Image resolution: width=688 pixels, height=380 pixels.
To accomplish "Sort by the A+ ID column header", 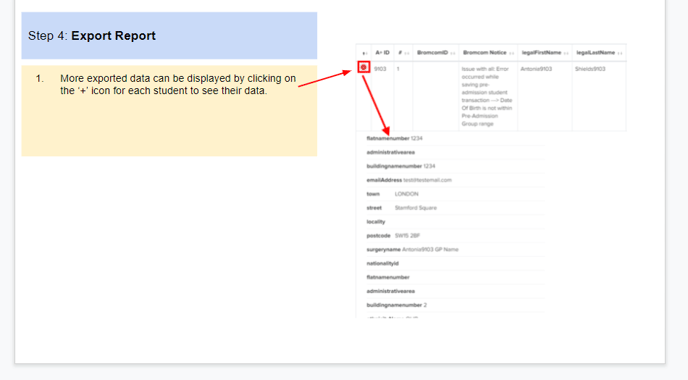I will [x=382, y=53].
